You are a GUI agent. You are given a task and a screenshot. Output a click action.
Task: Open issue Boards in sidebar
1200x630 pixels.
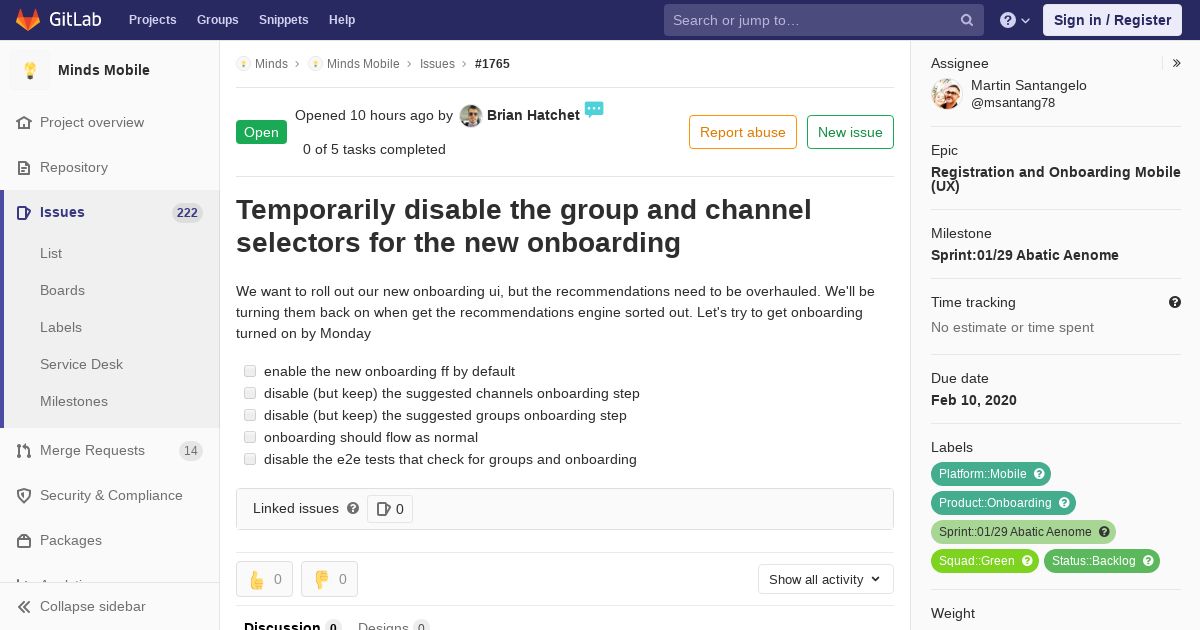[62, 290]
